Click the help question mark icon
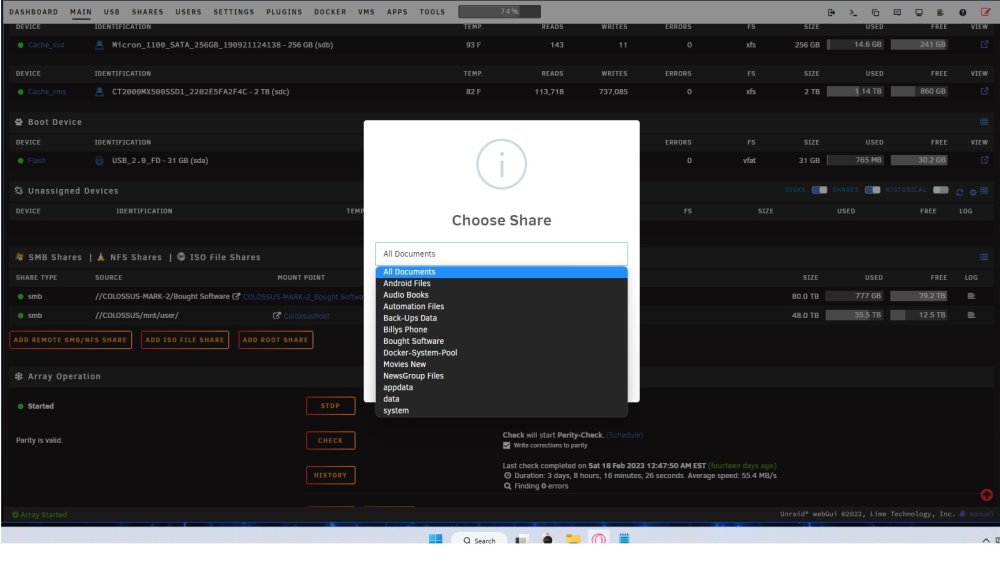Screen dimensions: 1000x585 click(962, 12)
